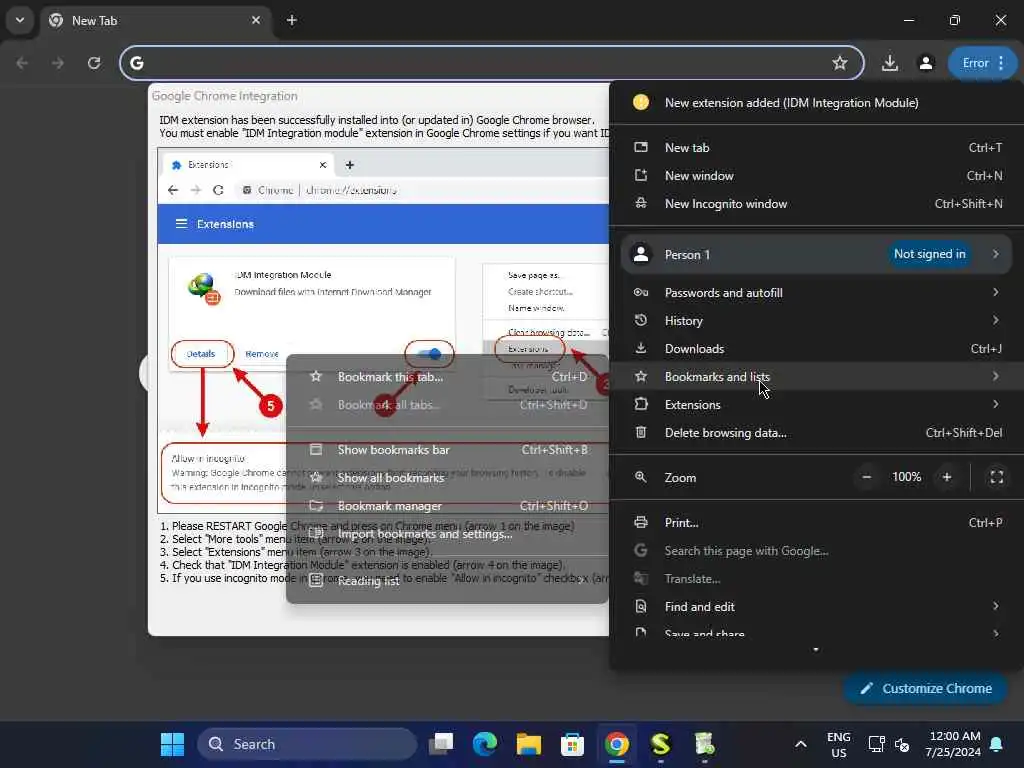Click the forward navigation arrow
Image resolution: width=1024 pixels, height=768 pixels.
(58, 63)
